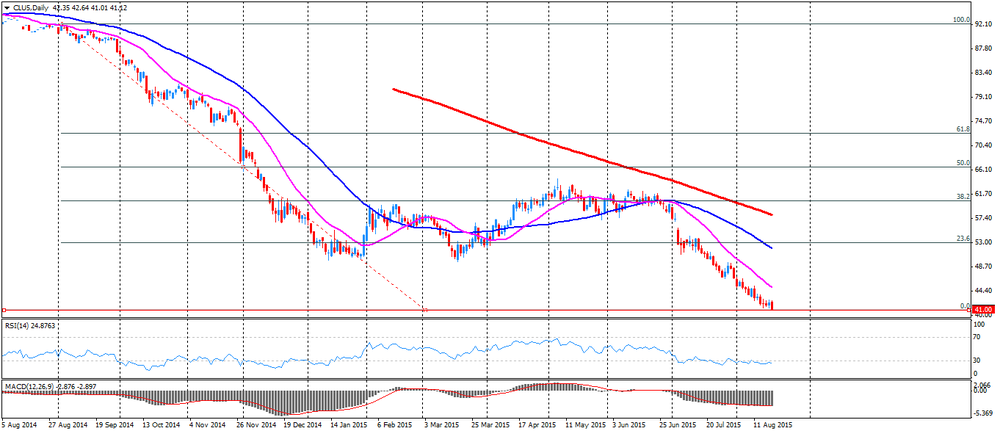
Task: Click the 4 Nov 2014 date label
Action: (209, 423)
